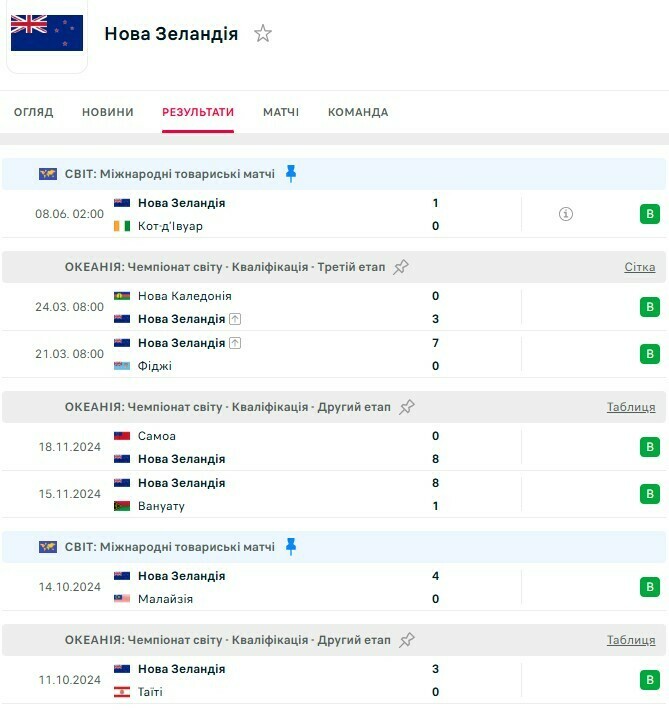Image resolution: width=669 pixels, height=714 pixels.
Task: Click win badge for Самоа match
Action: click(650, 447)
